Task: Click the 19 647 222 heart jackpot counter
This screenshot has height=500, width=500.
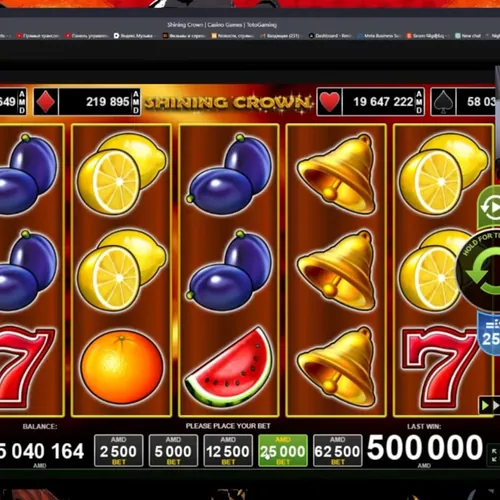Action: 383,102
